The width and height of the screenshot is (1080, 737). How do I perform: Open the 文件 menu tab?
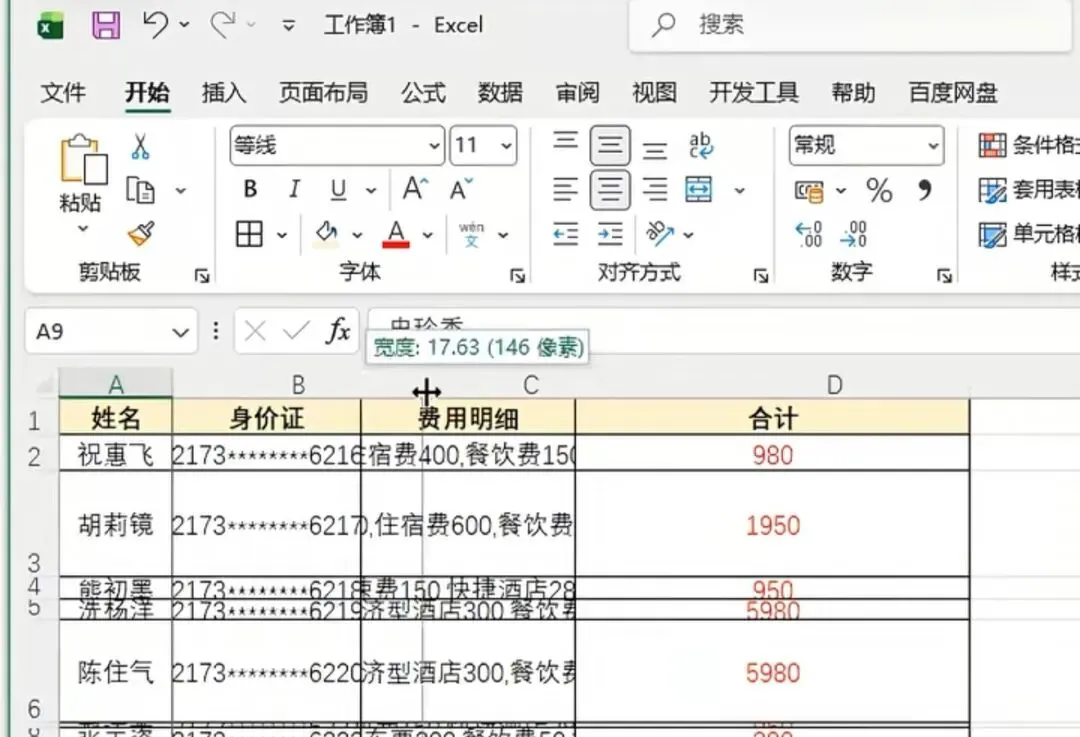pyautogui.click(x=63, y=92)
